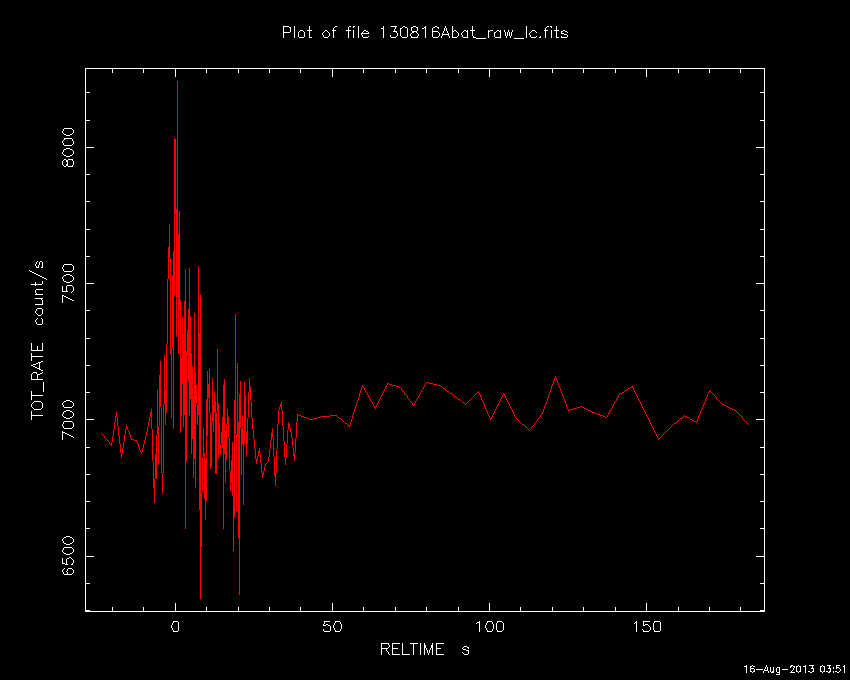
Task: Click the timestamp '16-Aug-2013 03:51'
Action: click(794, 669)
